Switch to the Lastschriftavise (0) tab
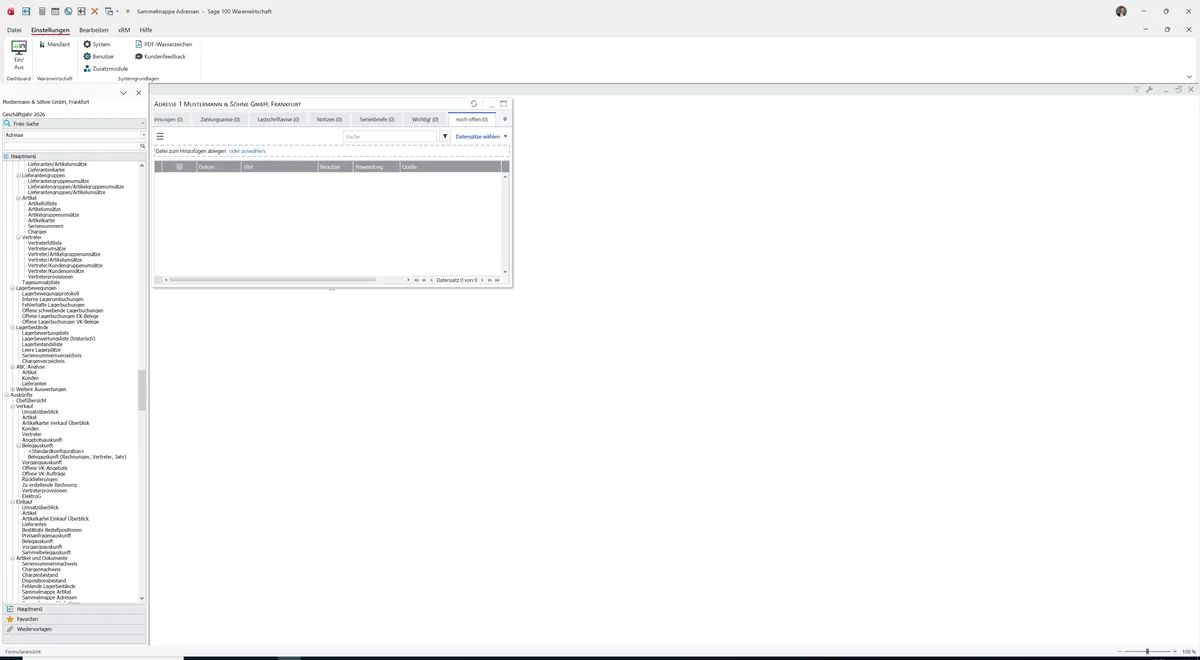The width and height of the screenshot is (1200, 660). pyautogui.click(x=278, y=119)
